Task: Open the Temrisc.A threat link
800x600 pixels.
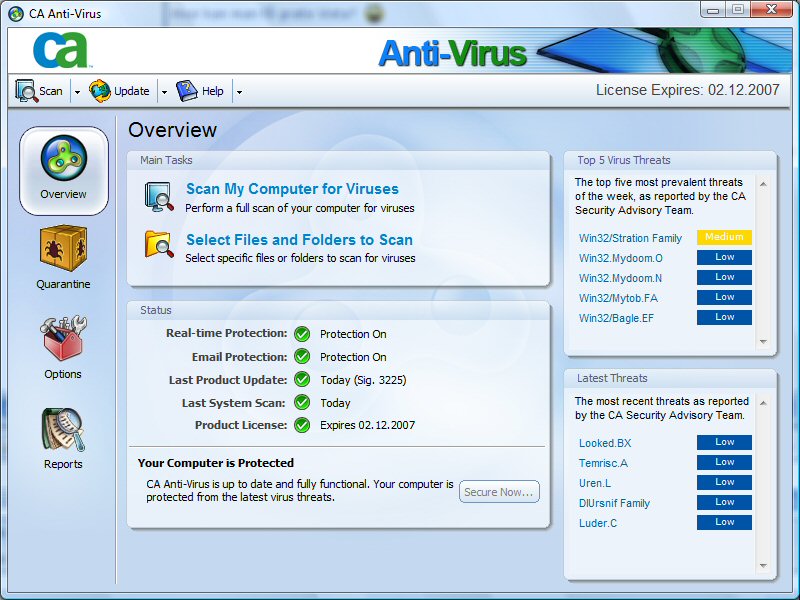Action: click(603, 463)
